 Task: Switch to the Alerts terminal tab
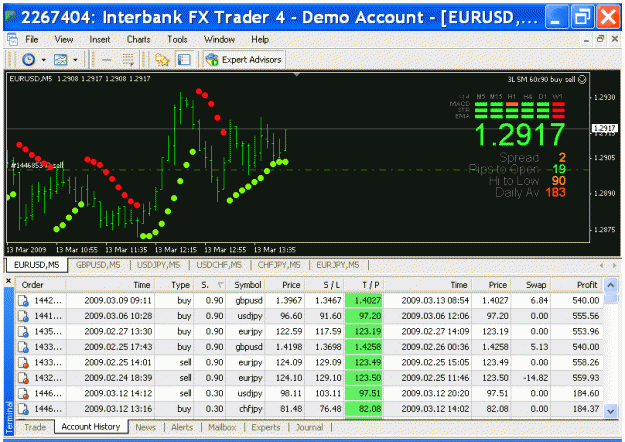(x=182, y=427)
